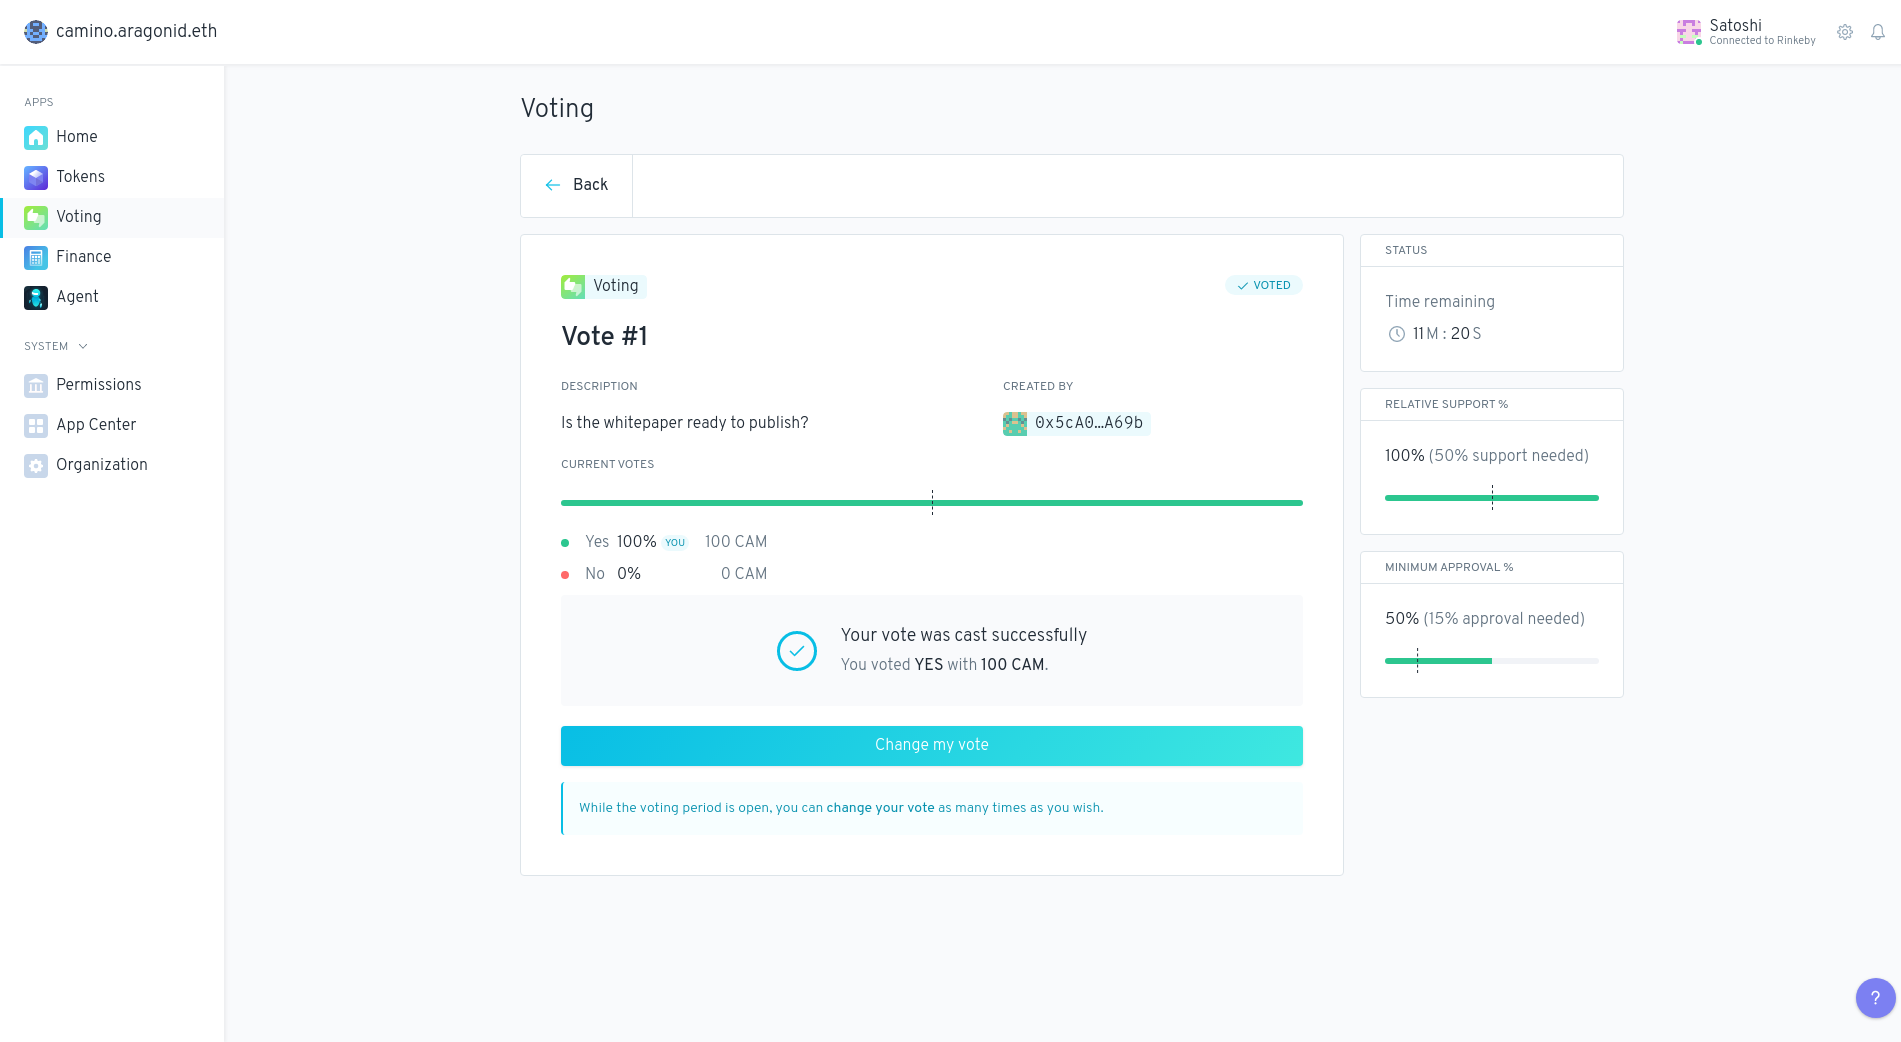Click the Tokens cube icon
Image resolution: width=1901 pixels, height=1042 pixels.
[36, 177]
